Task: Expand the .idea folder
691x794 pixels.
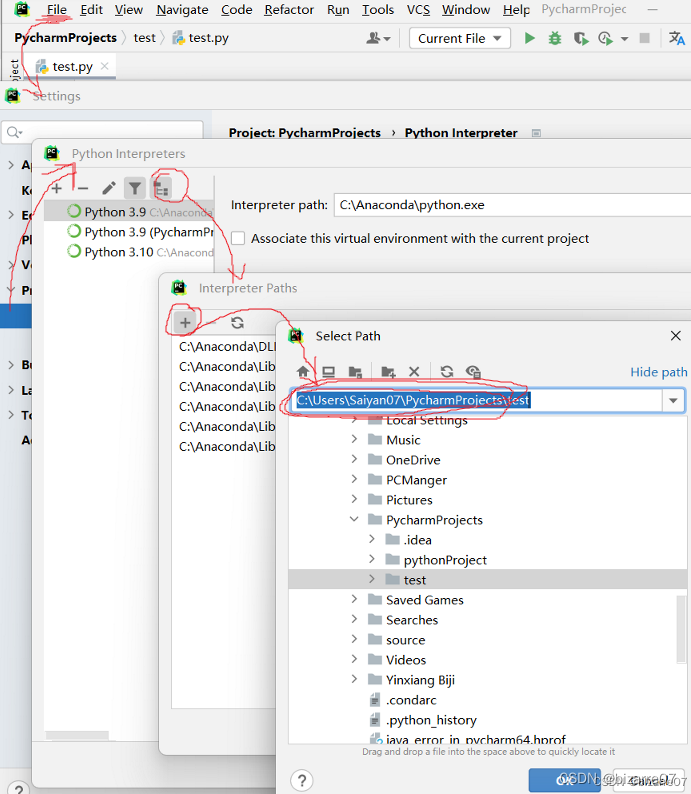Action: pos(372,539)
